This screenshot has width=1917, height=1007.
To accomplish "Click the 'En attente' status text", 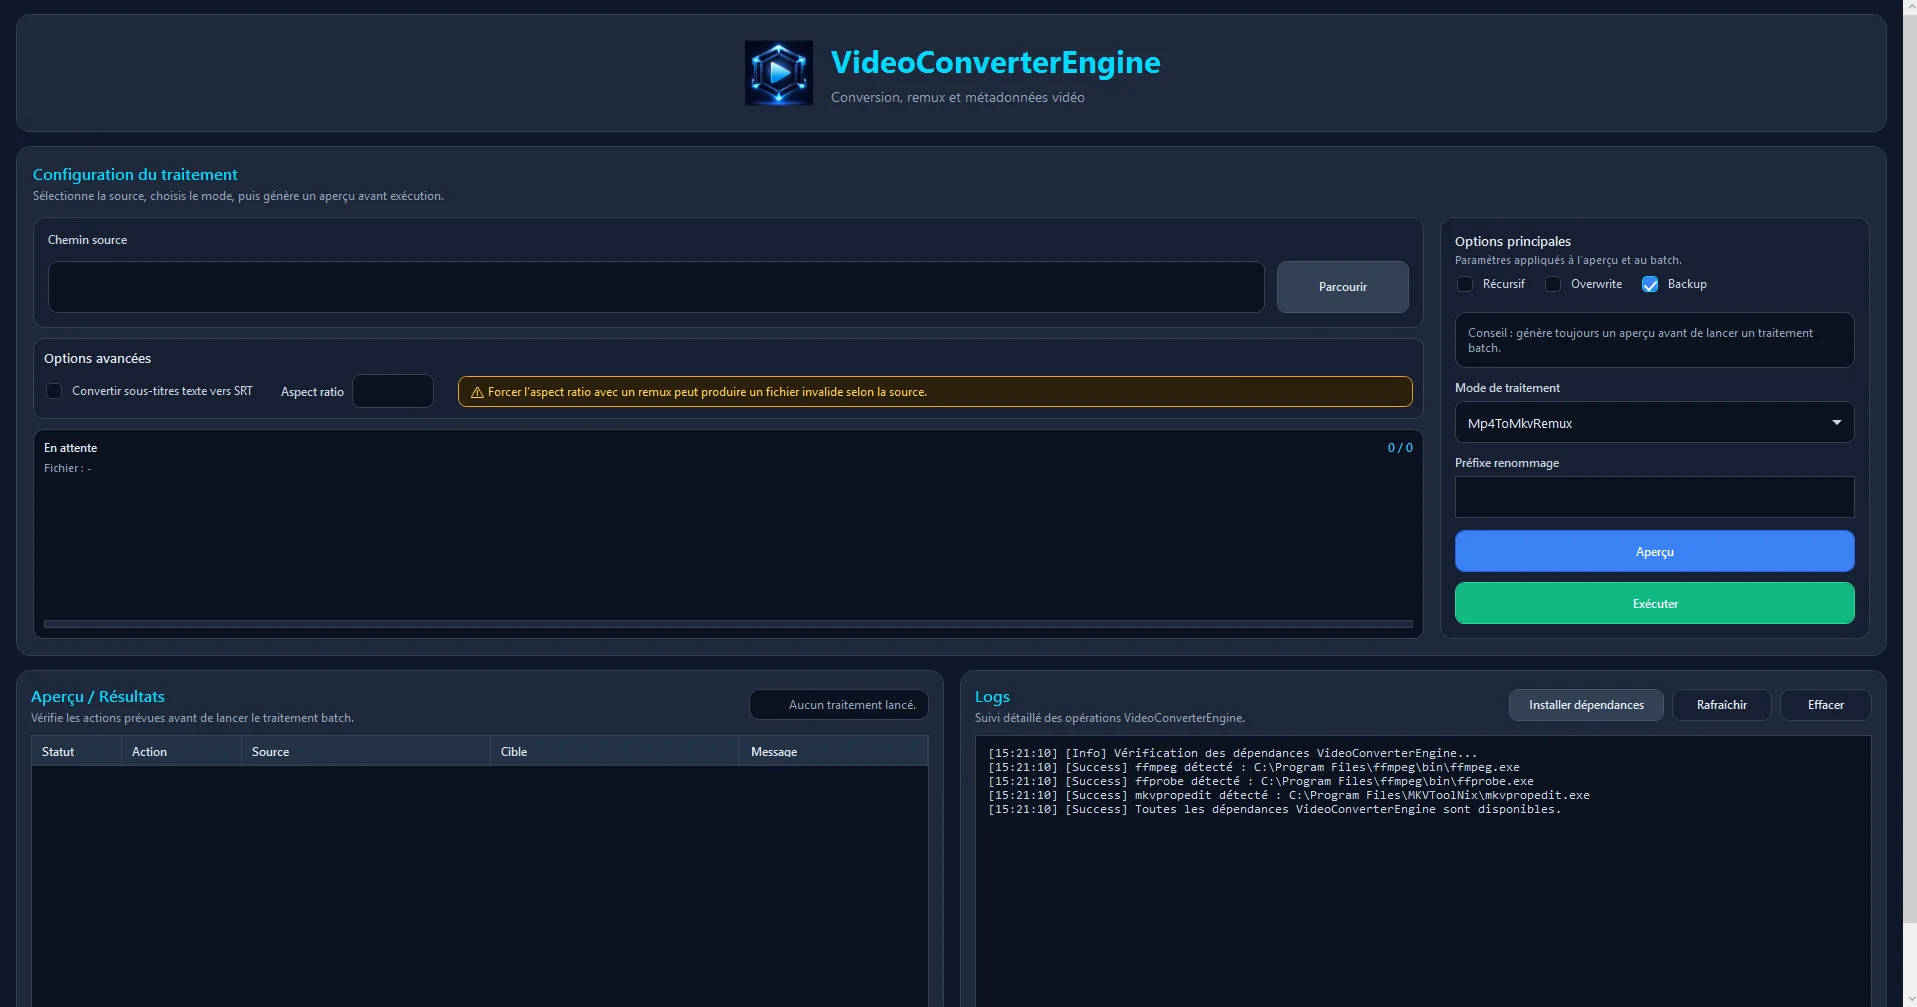I will pyautogui.click(x=70, y=448).
